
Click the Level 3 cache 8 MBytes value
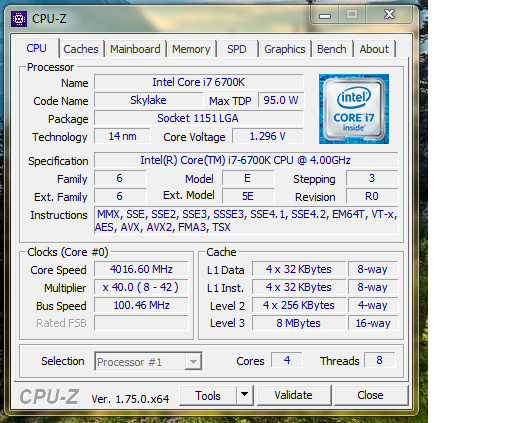tap(299, 323)
